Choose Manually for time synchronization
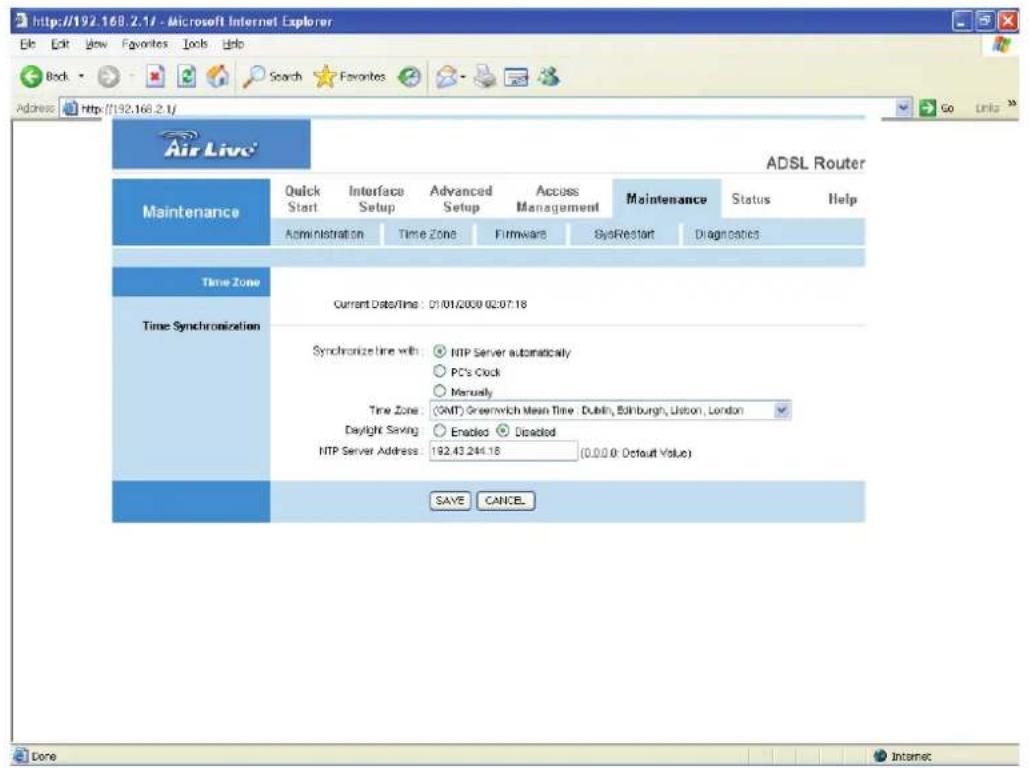The image size is (1029, 768). (x=440, y=391)
